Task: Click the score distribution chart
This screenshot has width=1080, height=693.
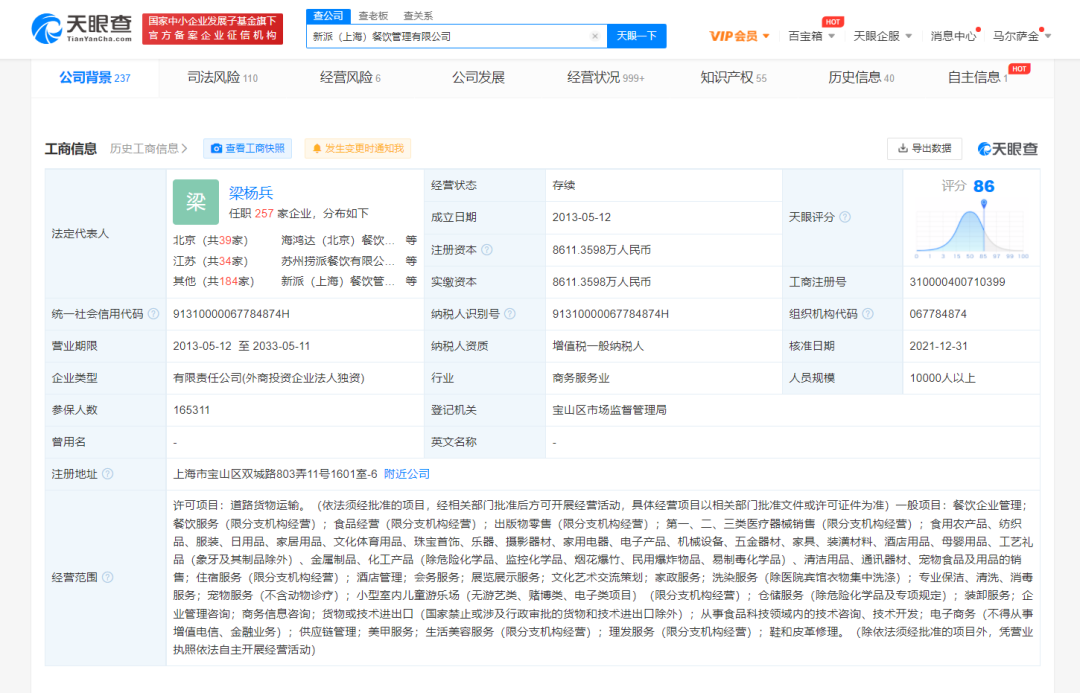Action: tap(971, 231)
